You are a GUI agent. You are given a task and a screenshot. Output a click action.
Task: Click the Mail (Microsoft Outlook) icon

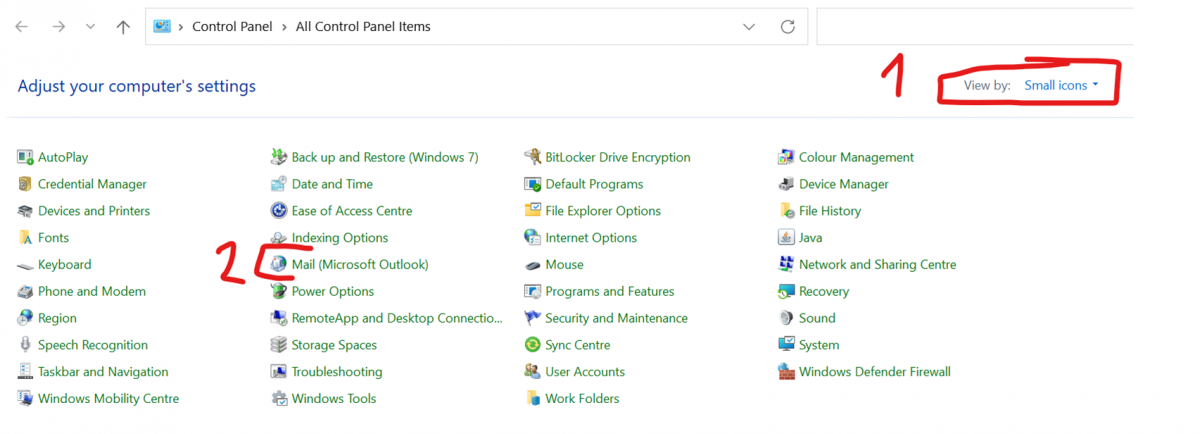[x=279, y=265]
